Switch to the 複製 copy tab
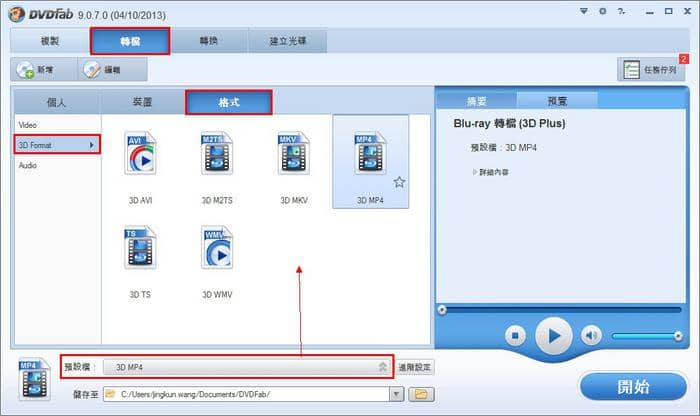 pos(50,41)
